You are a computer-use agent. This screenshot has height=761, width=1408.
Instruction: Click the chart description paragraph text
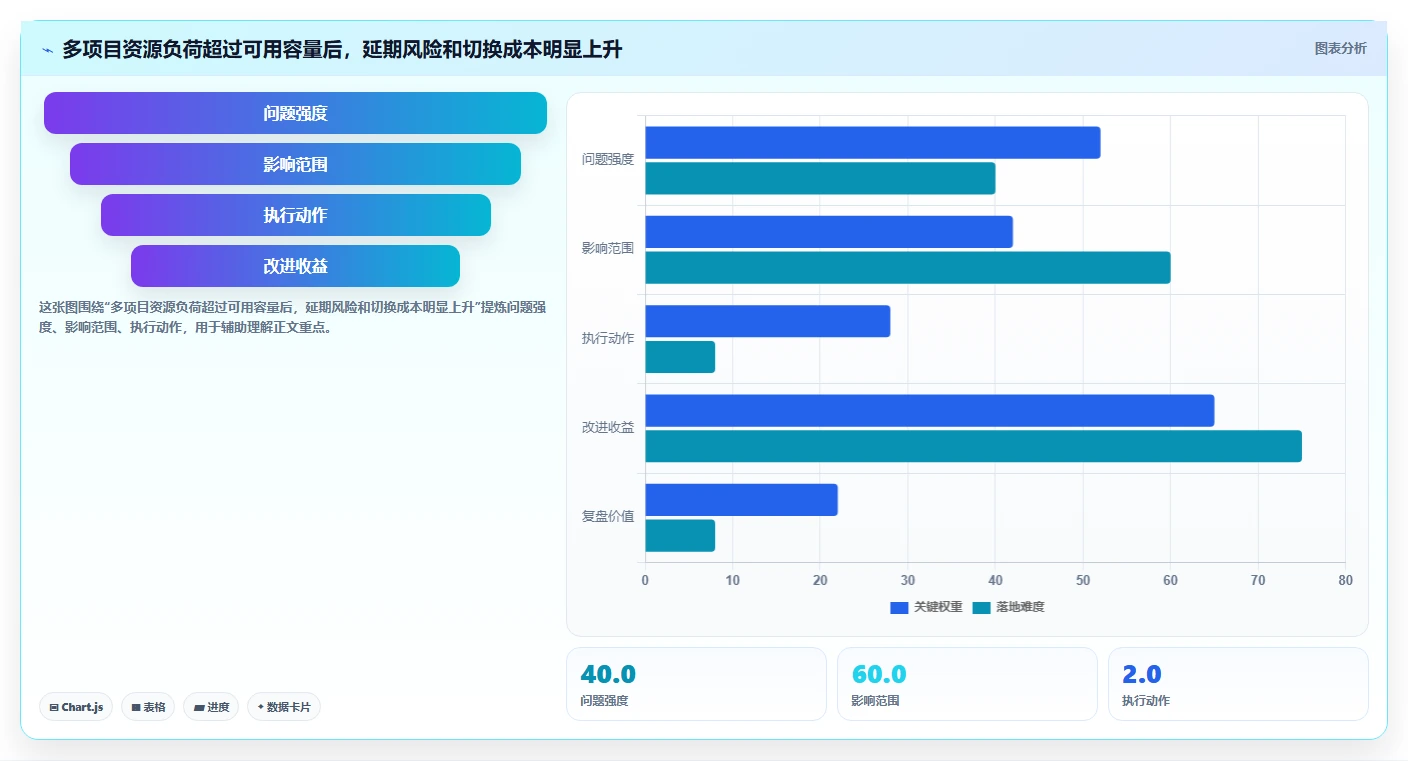[x=292, y=317]
